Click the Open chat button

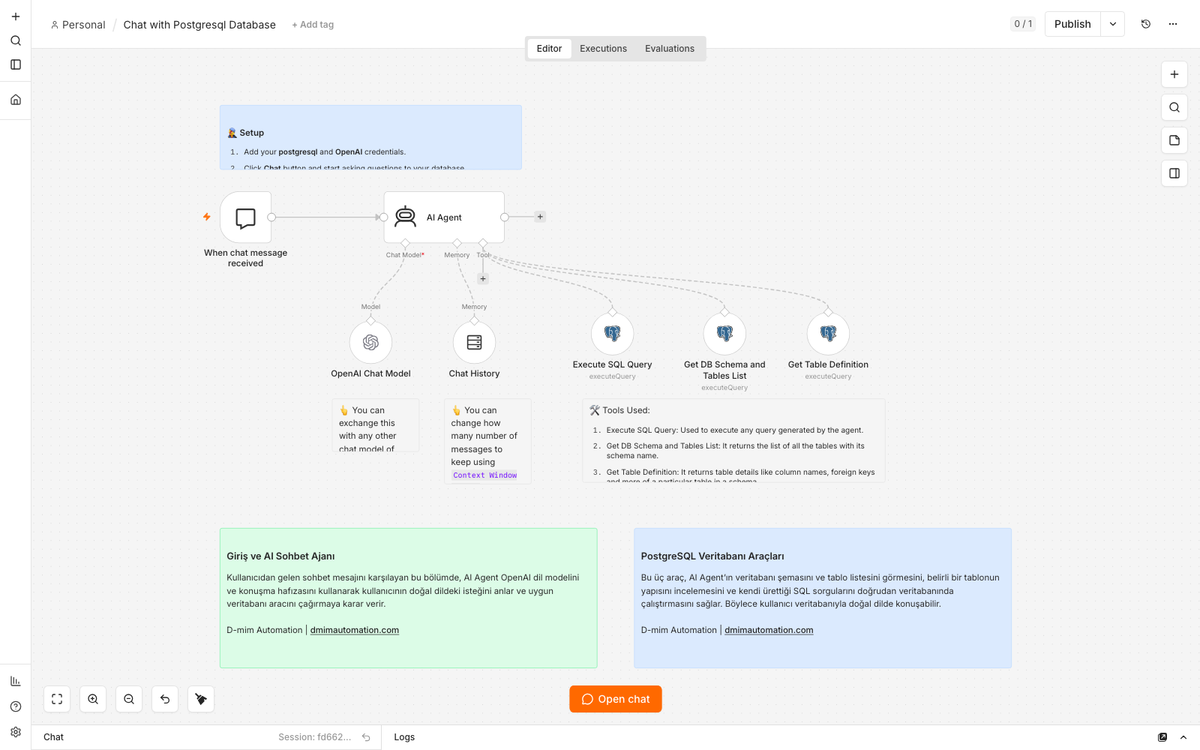(x=616, y=699)
